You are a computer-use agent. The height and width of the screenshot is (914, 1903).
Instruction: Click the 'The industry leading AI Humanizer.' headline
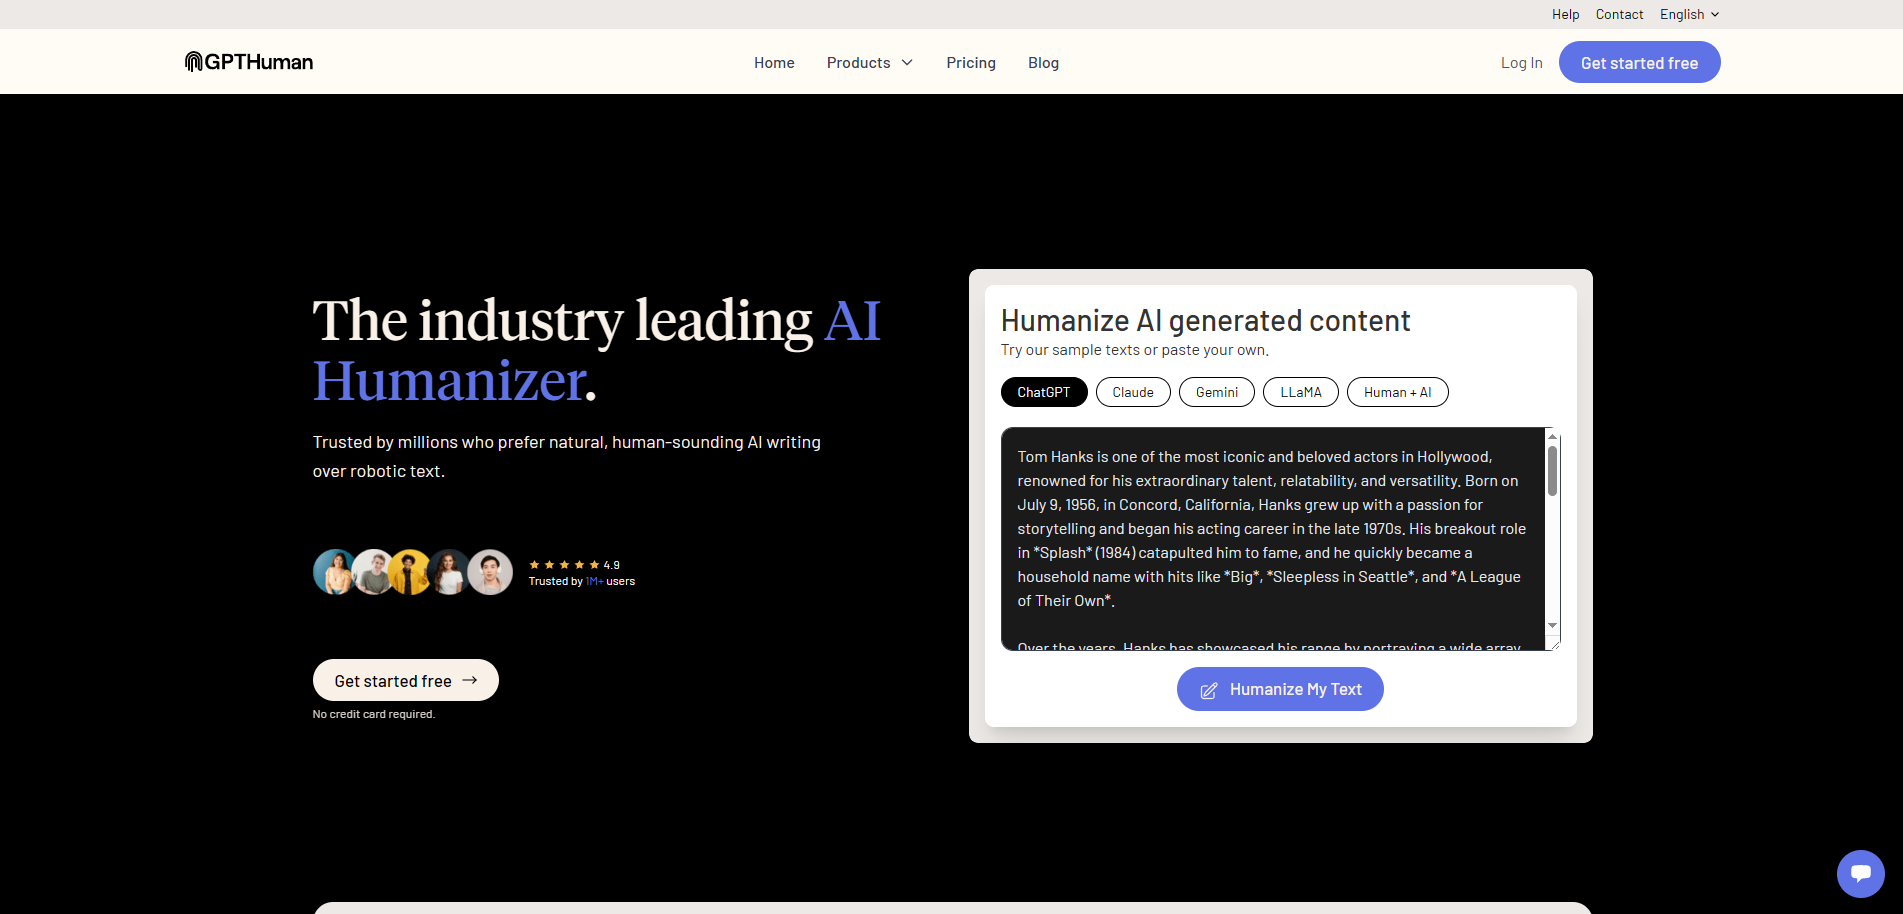tap(597, 350)
